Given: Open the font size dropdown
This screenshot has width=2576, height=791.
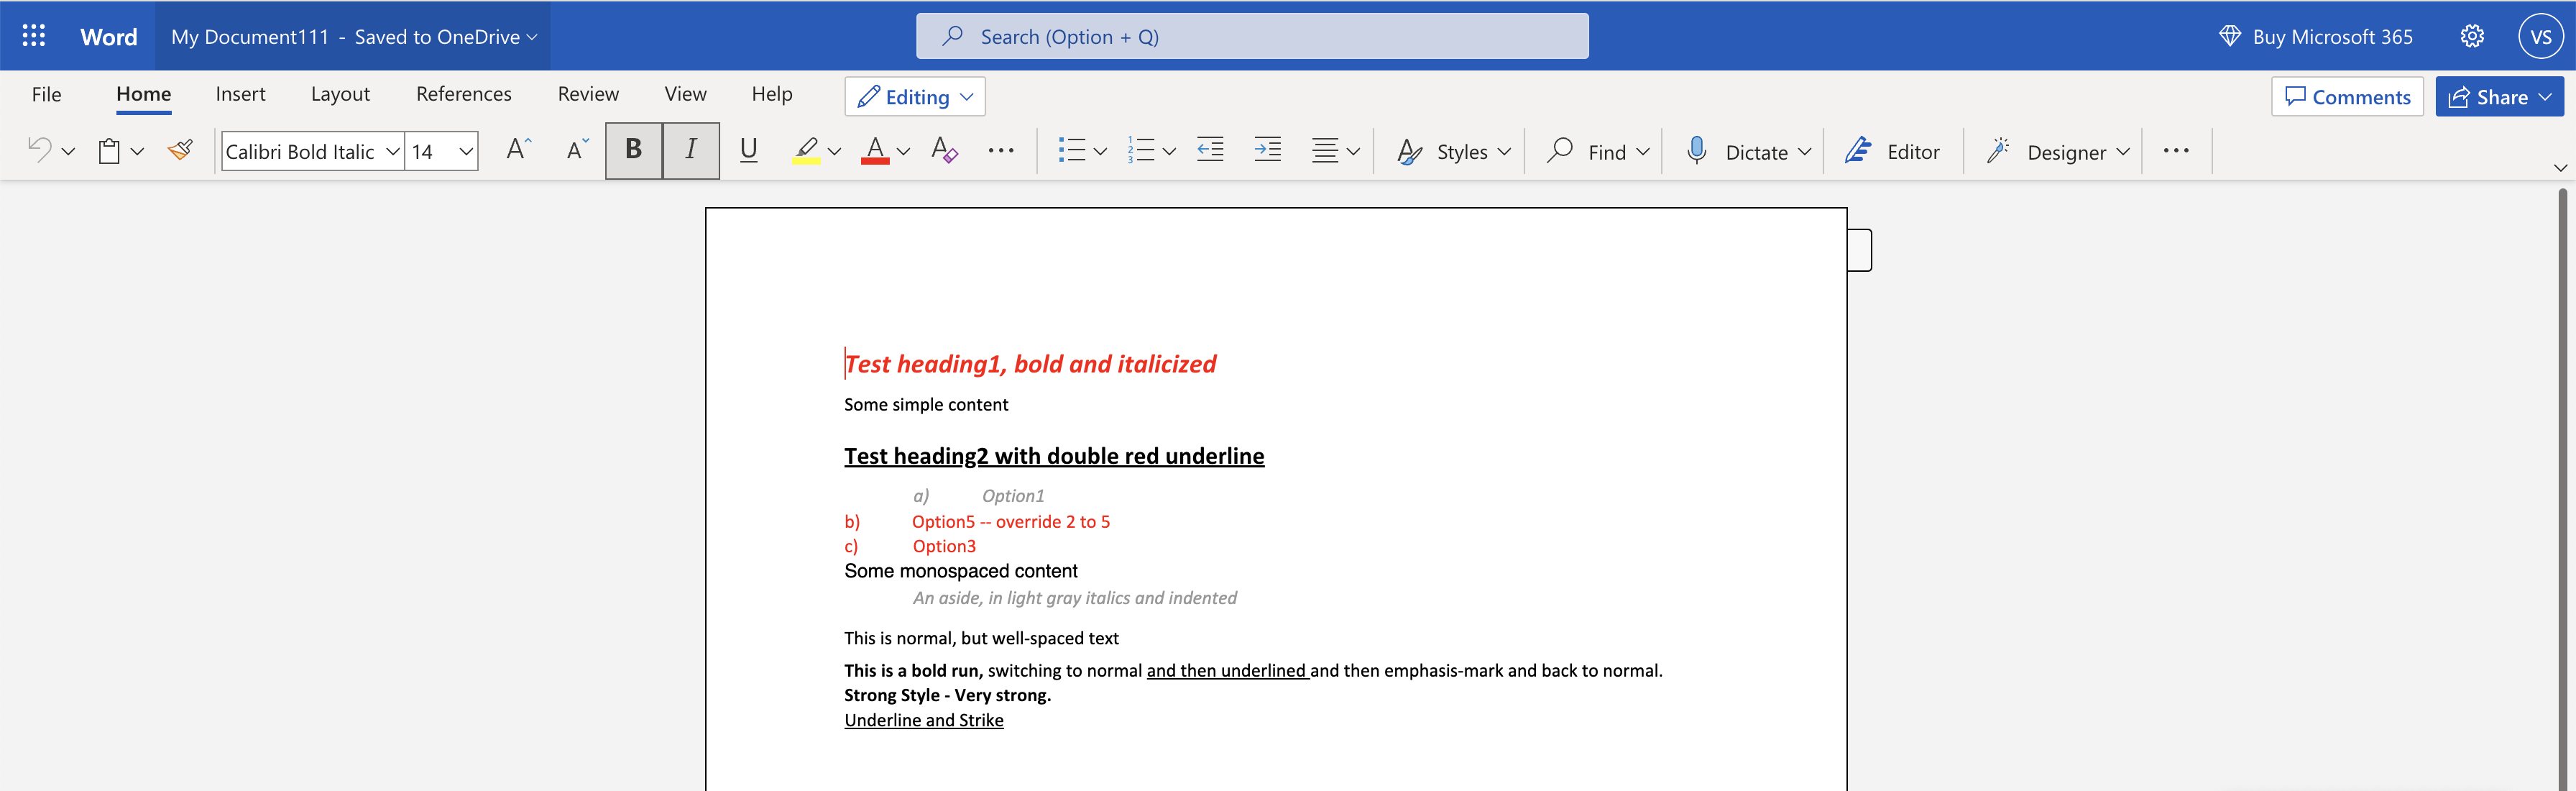Looking at the screenshot, I should 466,151.
